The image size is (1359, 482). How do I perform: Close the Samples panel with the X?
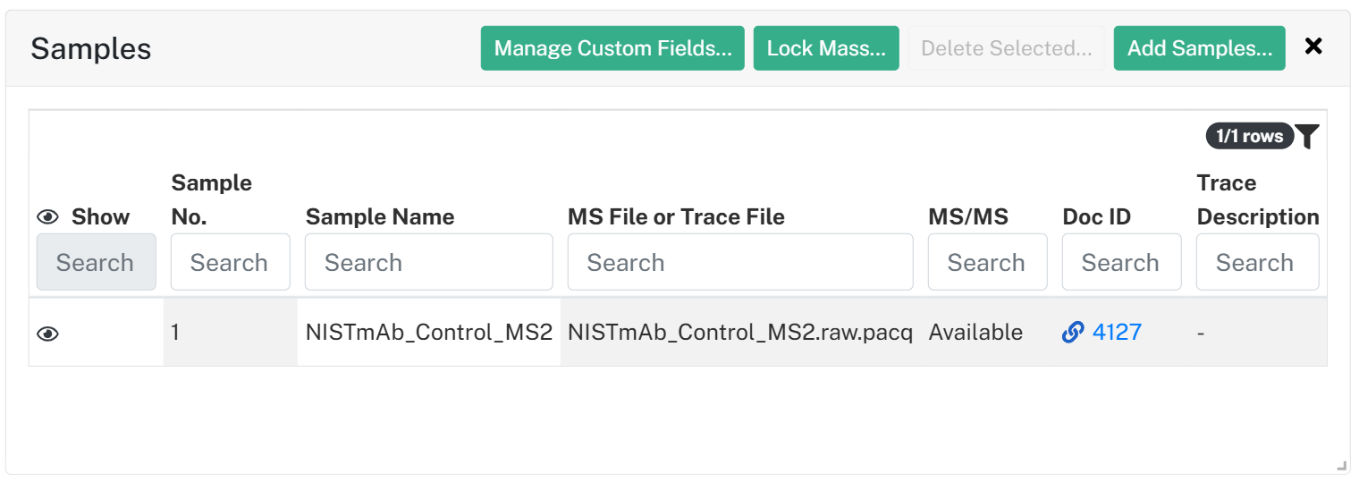click(1314, 46)
